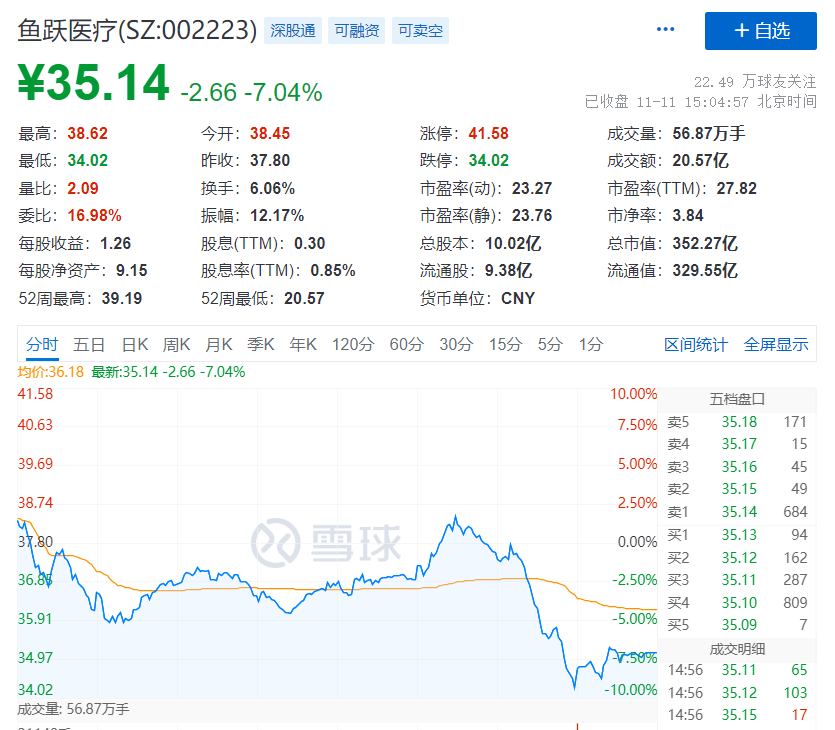
Task: Switch to the 年K chart tab
Action: coord(302,345)
